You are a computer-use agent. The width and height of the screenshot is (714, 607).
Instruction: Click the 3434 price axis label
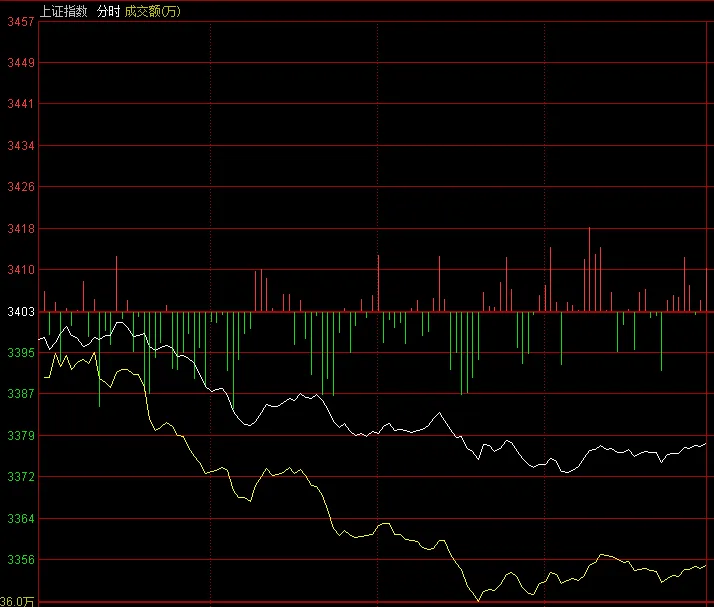(x=21, y=146)
